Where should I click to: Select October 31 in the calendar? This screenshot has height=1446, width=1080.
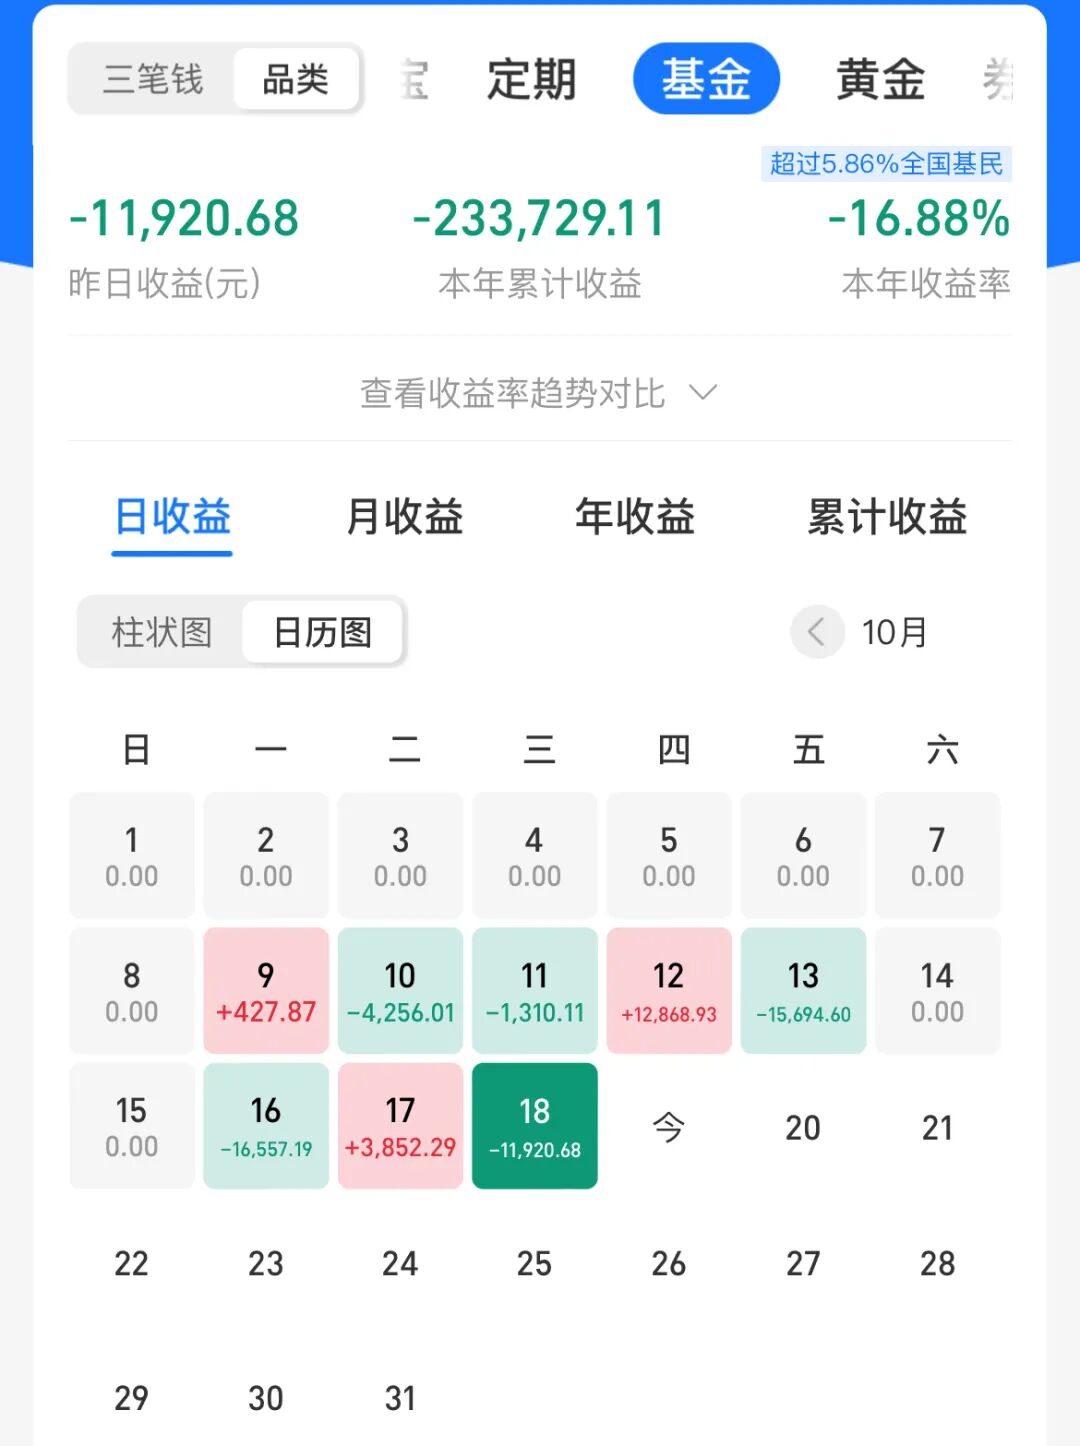coord(400,1398)
